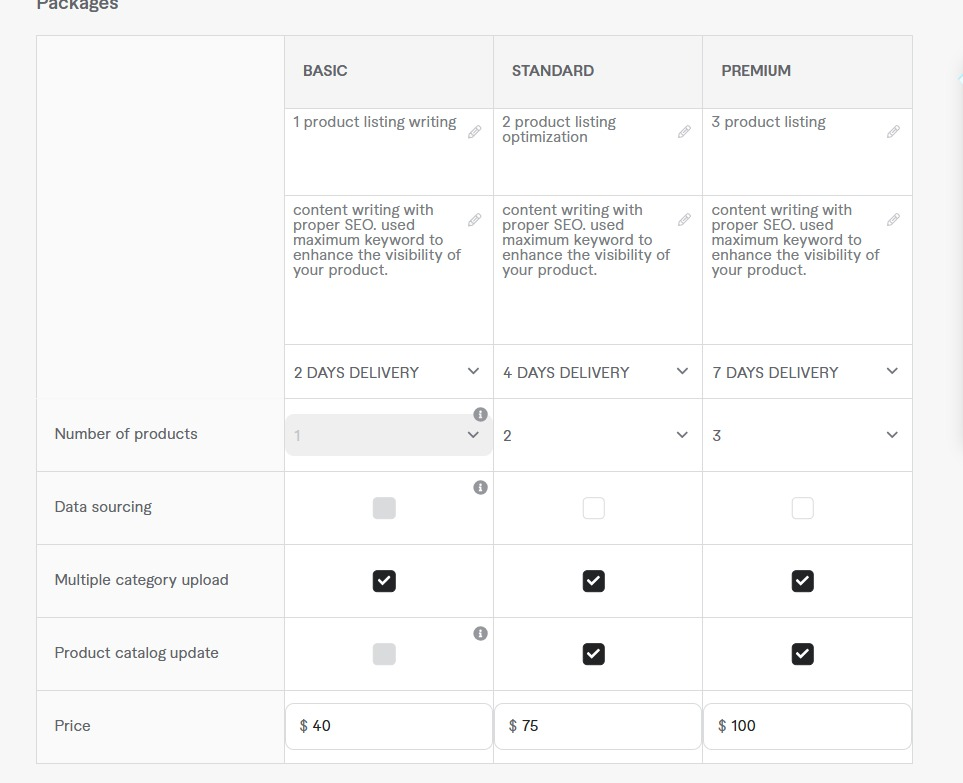This screenshot has width=963, height=783.
Task: Expand Standard number of products dropdown
Action: coord(598,435)
